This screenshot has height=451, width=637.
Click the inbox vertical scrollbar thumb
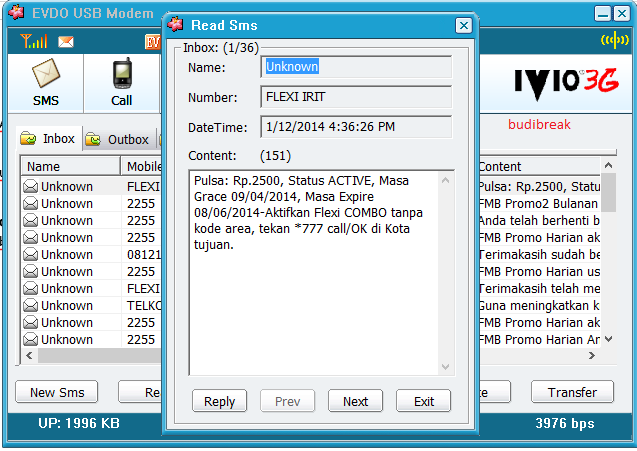coord(608,193)
